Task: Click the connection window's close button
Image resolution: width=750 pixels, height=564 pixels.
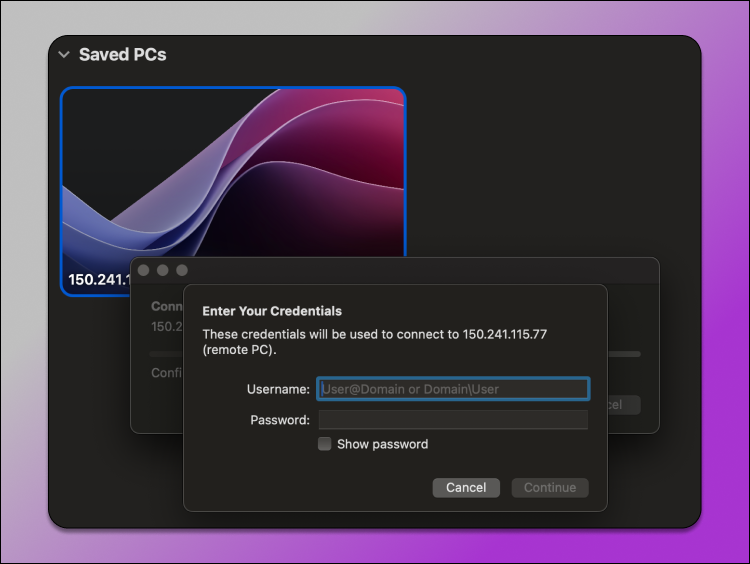Action: click(x=143, y=270)
